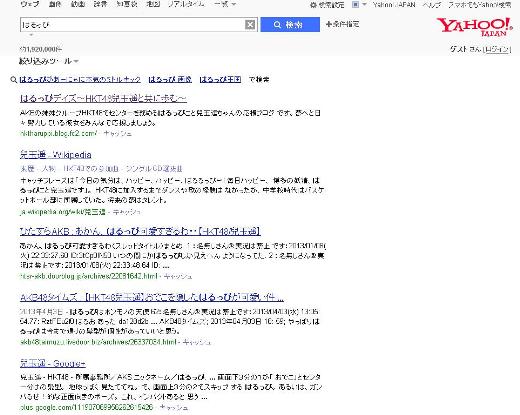
Task: Expand the 一覧 dropdown in the top navigation
Action: pos(225,4)
